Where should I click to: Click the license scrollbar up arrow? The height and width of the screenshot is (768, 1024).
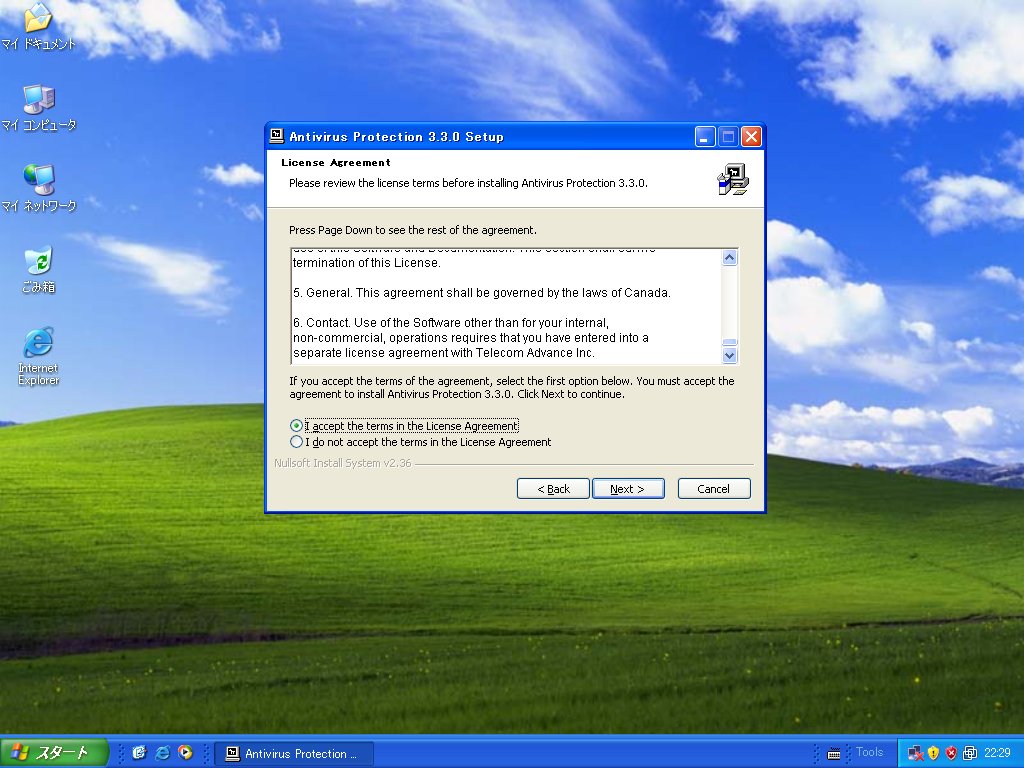coord(729,257)
